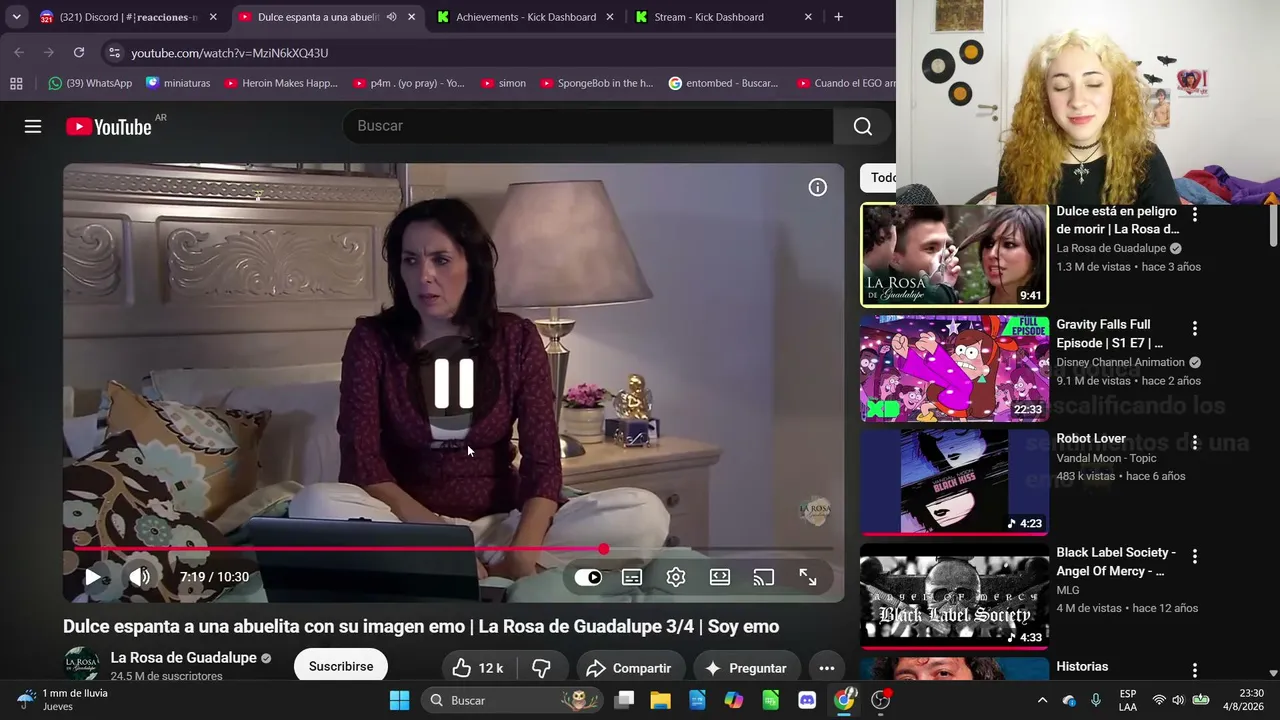Image resolution: width=1280 pixels, height=720 pixels.
Task: Open the Black Label Society video thumbnail
Action: tap(954, 595)
